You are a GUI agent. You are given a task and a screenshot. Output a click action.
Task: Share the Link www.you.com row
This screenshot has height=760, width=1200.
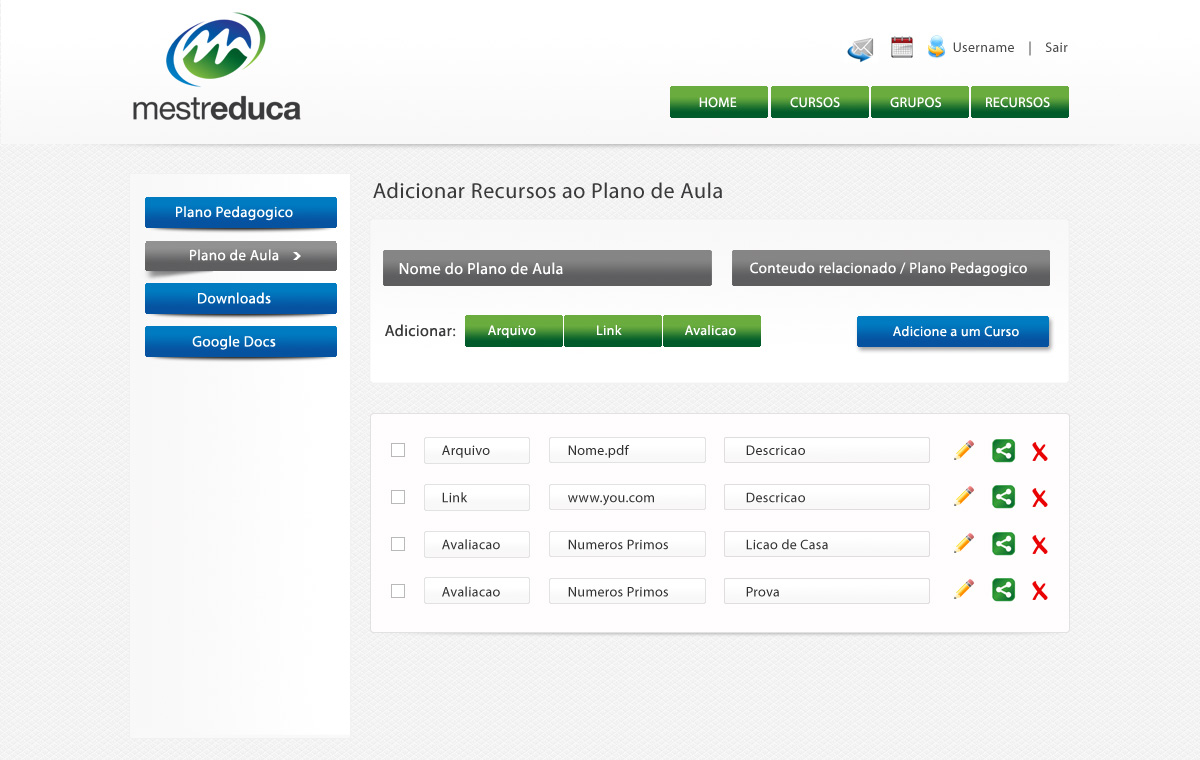1003,497
